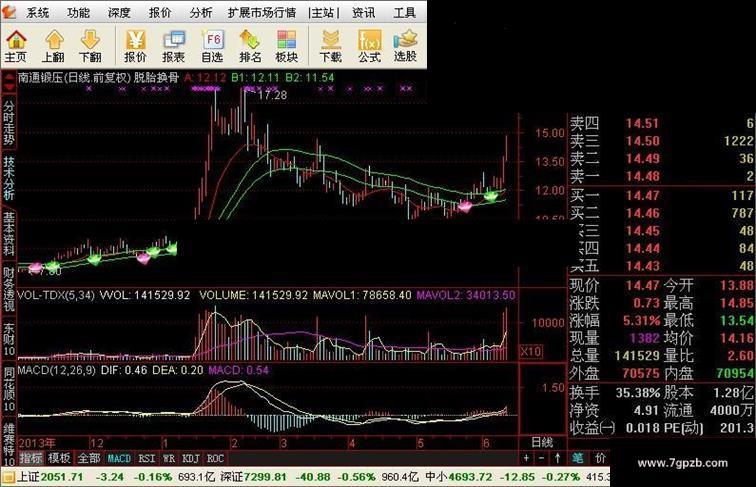The height and width of the screenshot is (487, 756).
Task: Click the + zoom button below chart
Action: coord(526,458)
